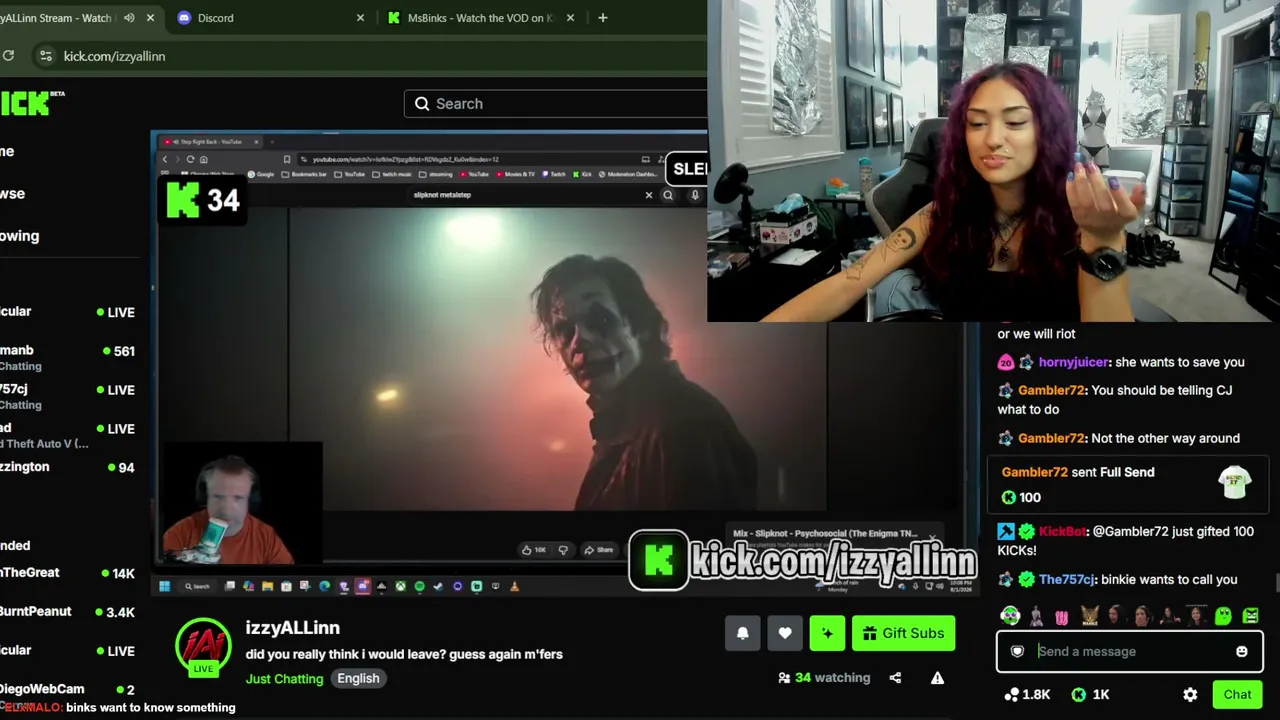Click the Gift Subs button
Screen dimensions: 1280x720
(x=903, y=633)
